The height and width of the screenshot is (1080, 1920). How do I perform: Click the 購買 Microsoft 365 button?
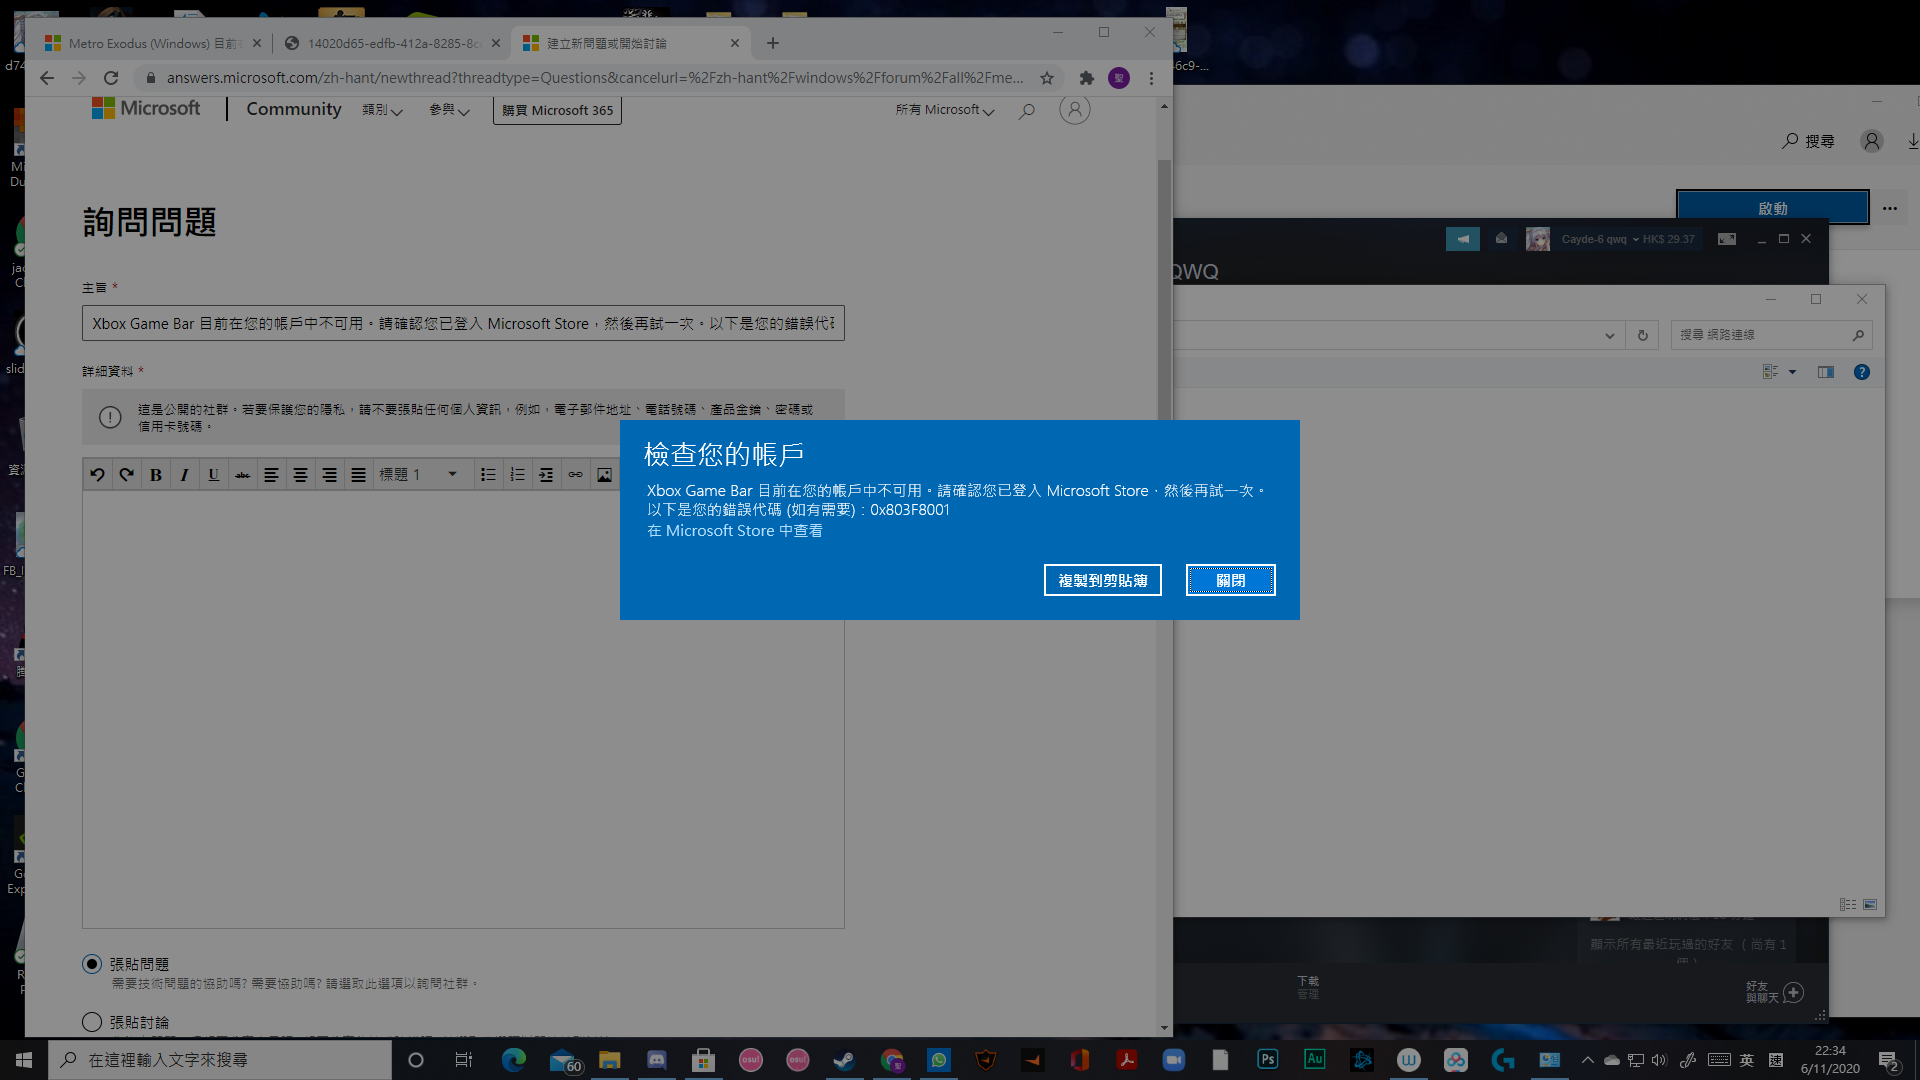[557, 110]
